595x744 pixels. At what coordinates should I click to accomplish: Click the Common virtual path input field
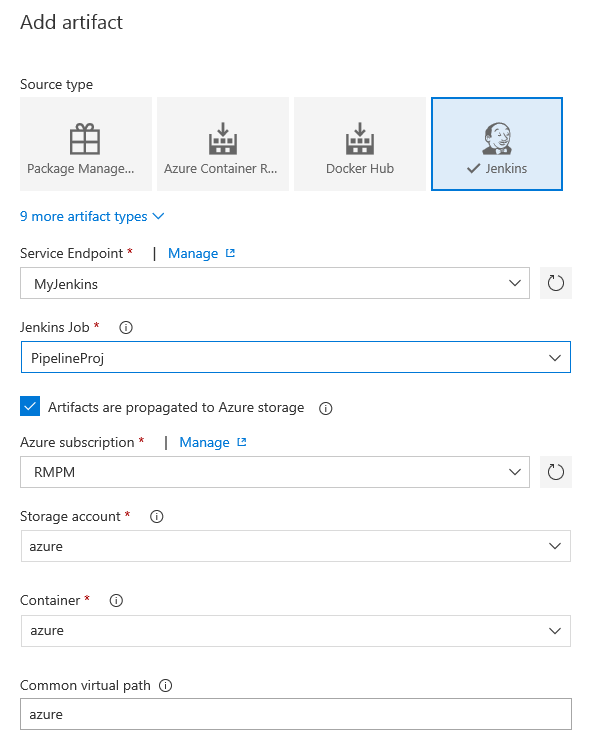click(x=296, y=714)
